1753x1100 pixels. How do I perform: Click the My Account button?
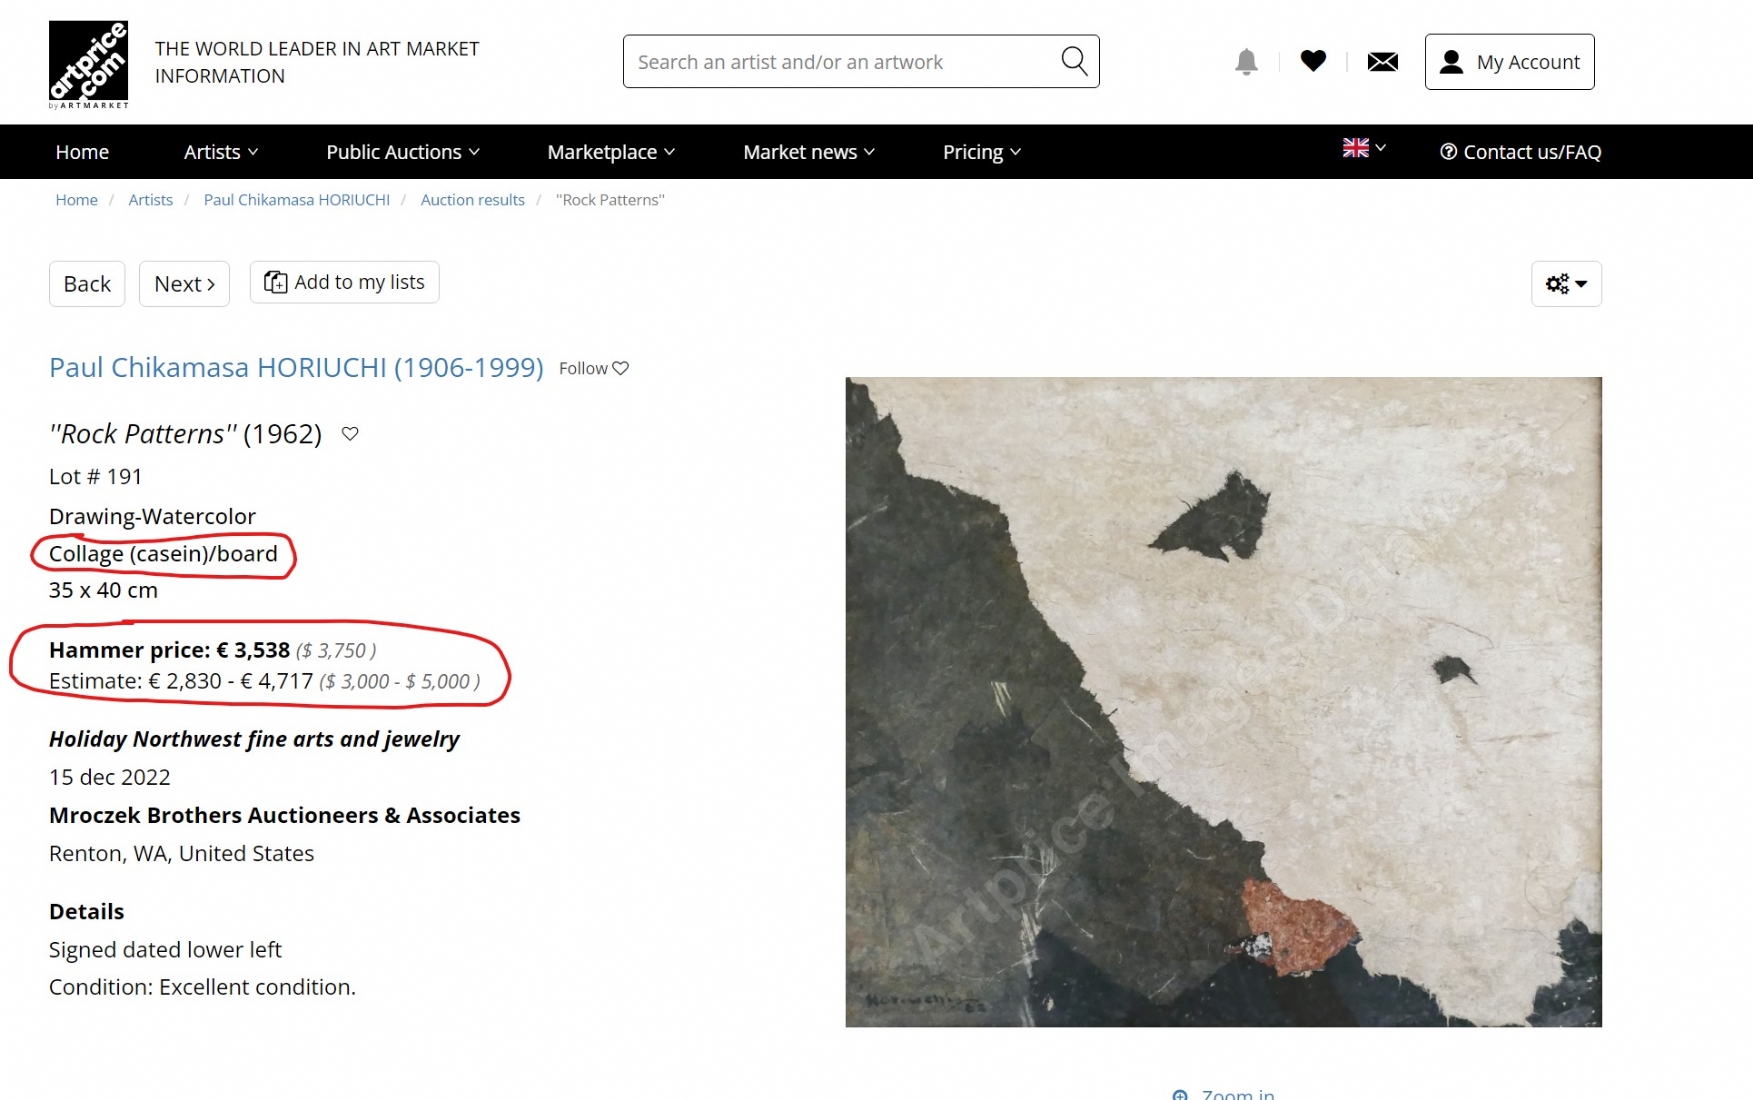point(1508,62)
